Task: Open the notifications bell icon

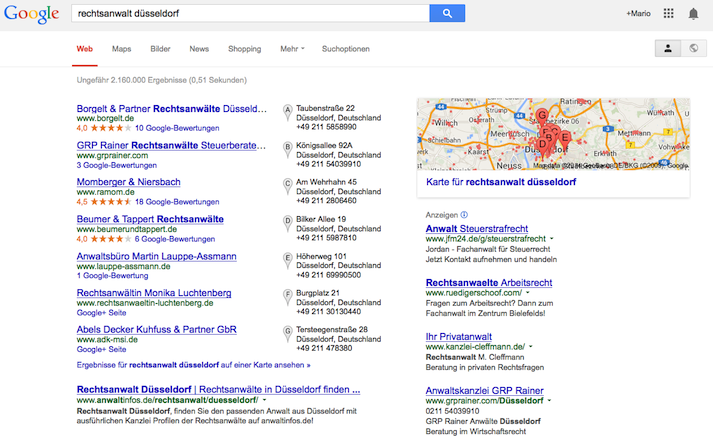Action: [x=693, y=14]
